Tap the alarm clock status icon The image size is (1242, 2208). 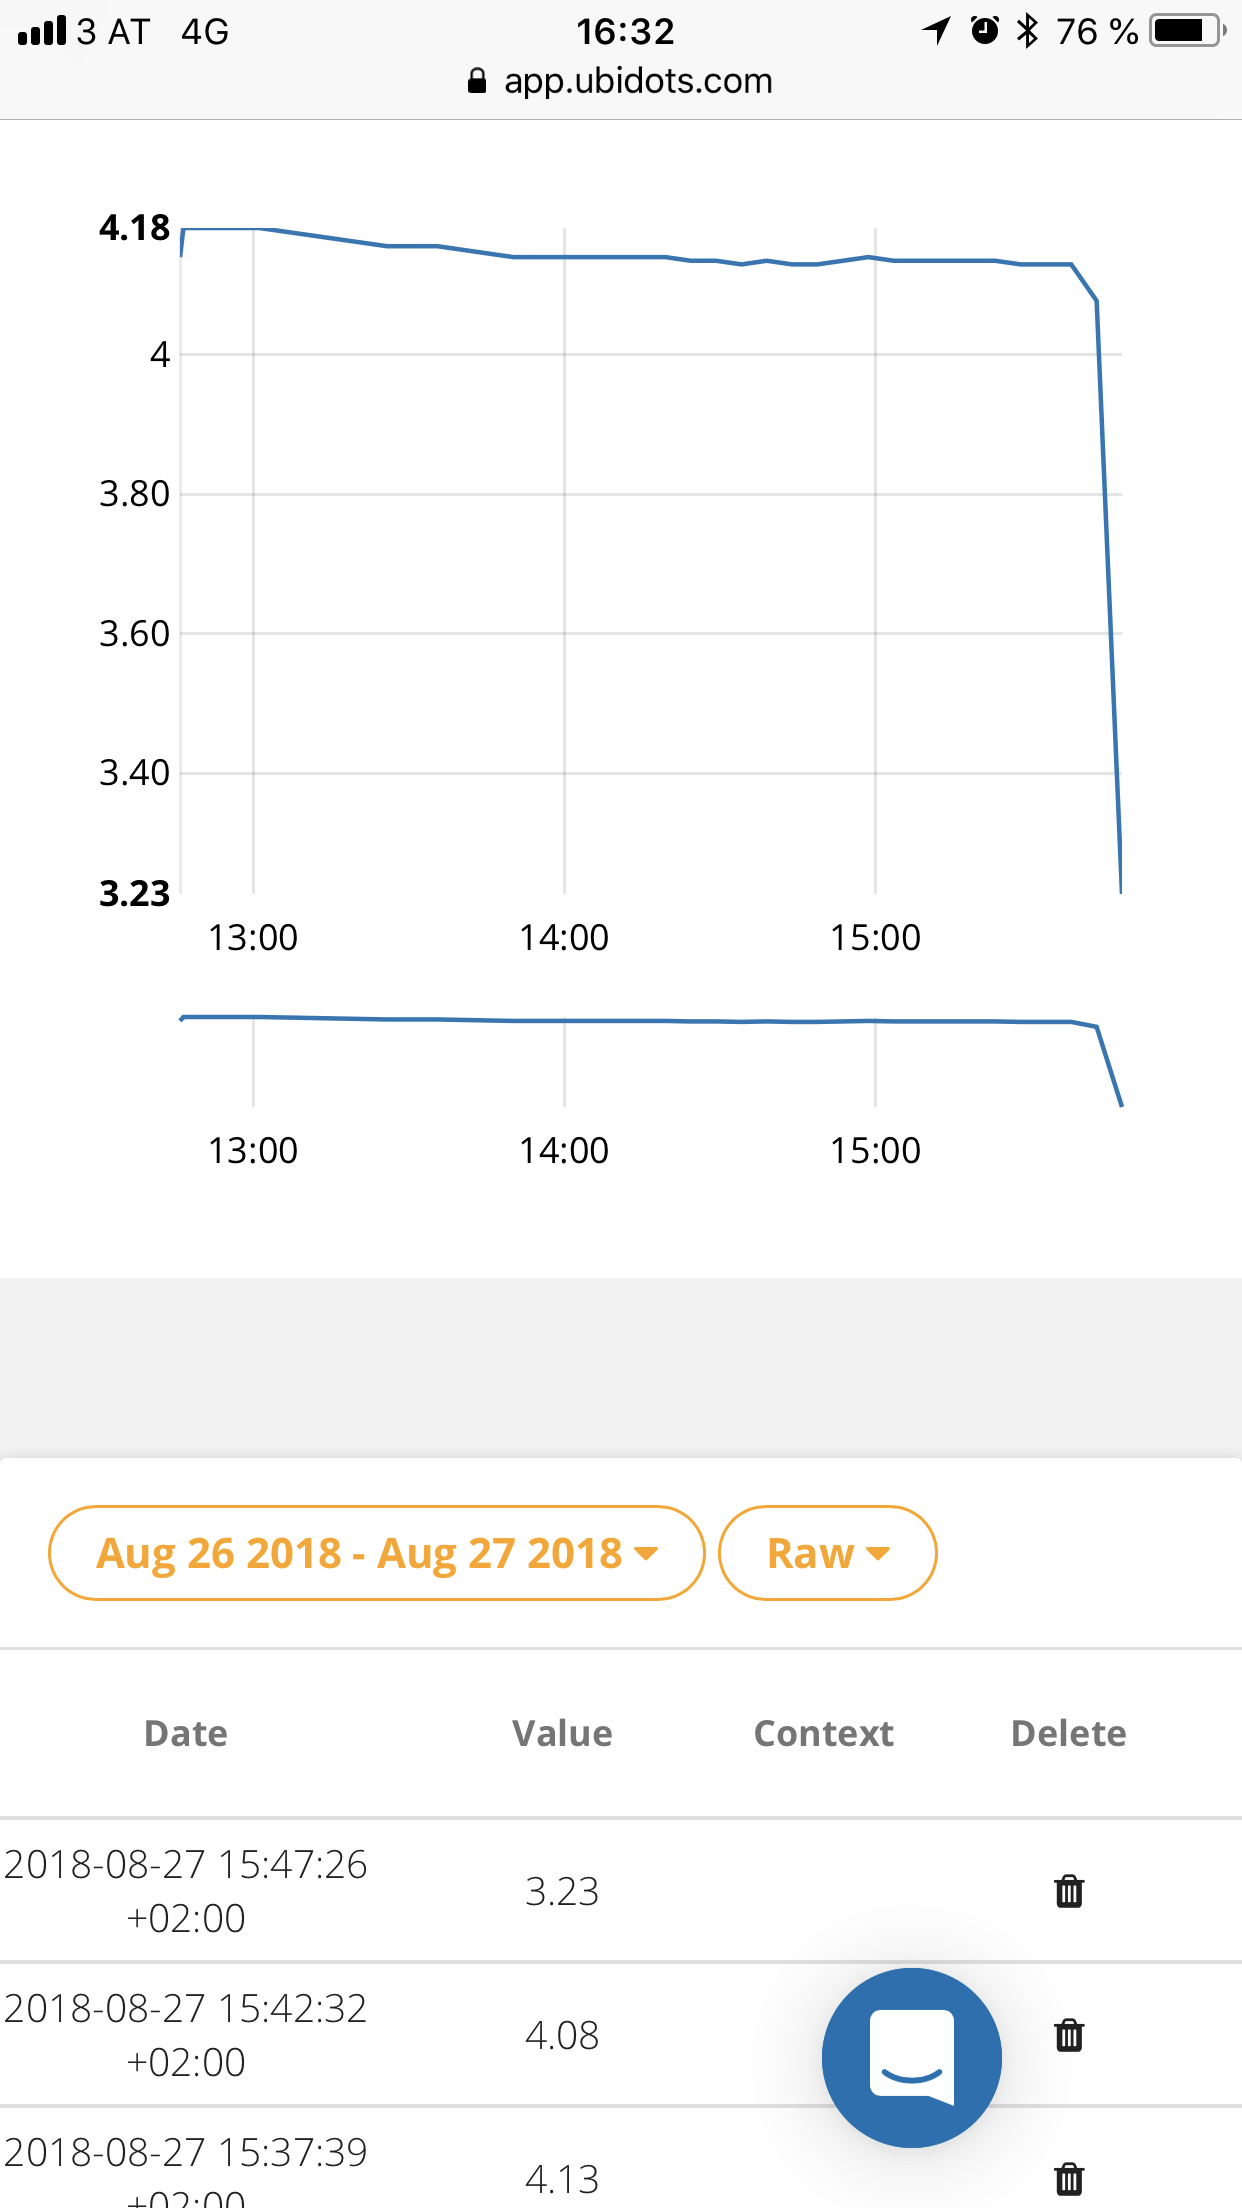(985, 31)
